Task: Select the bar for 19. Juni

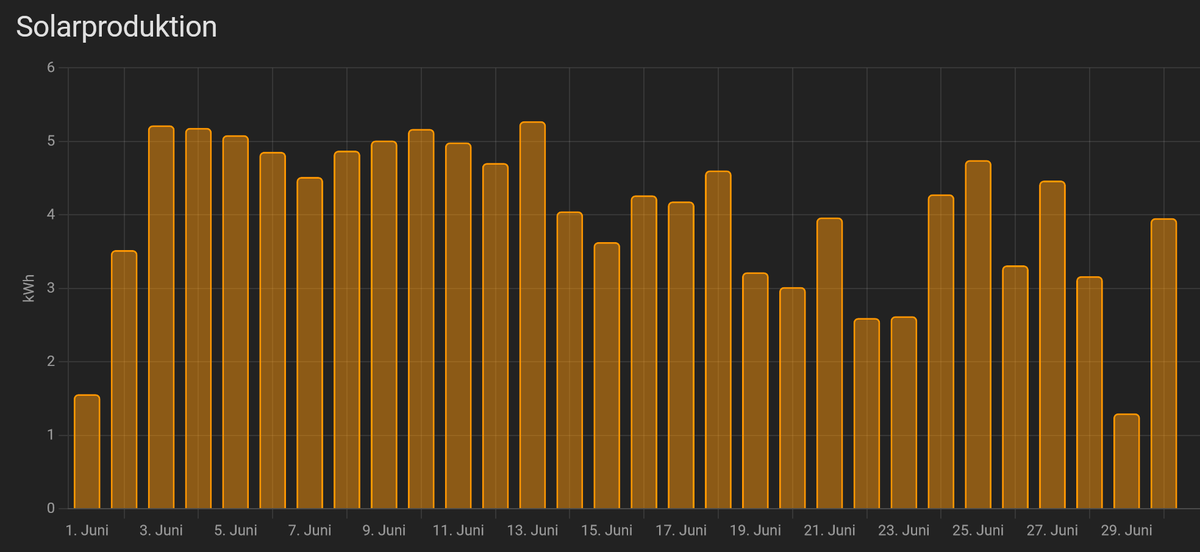Action: click(755, 391)
